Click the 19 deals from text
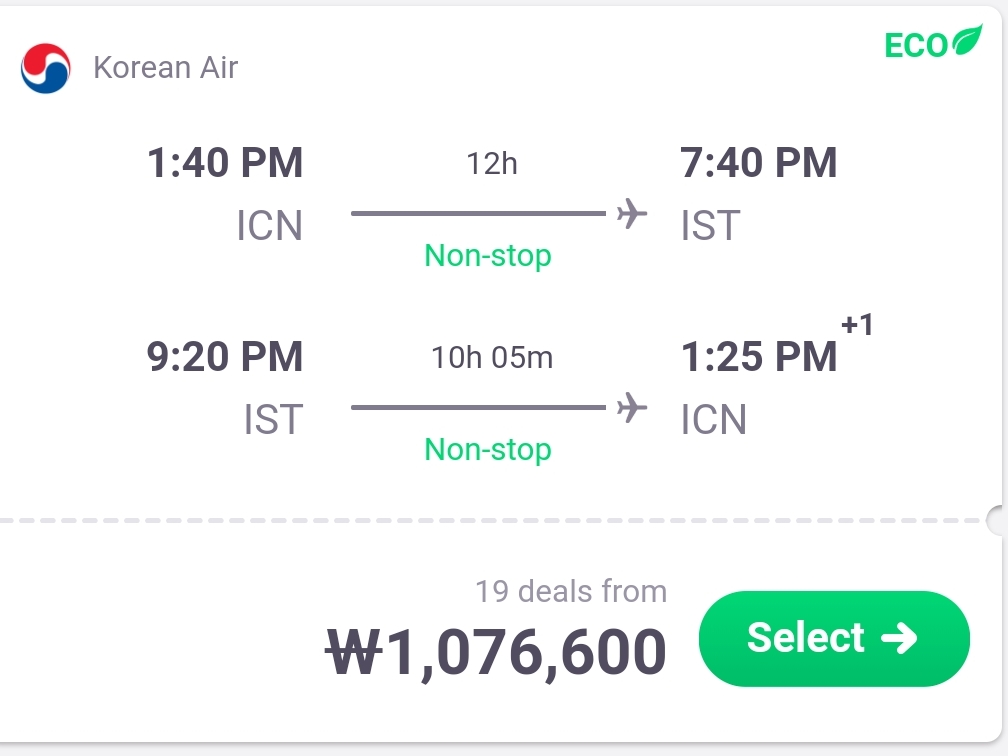 (x=571, y=591)
